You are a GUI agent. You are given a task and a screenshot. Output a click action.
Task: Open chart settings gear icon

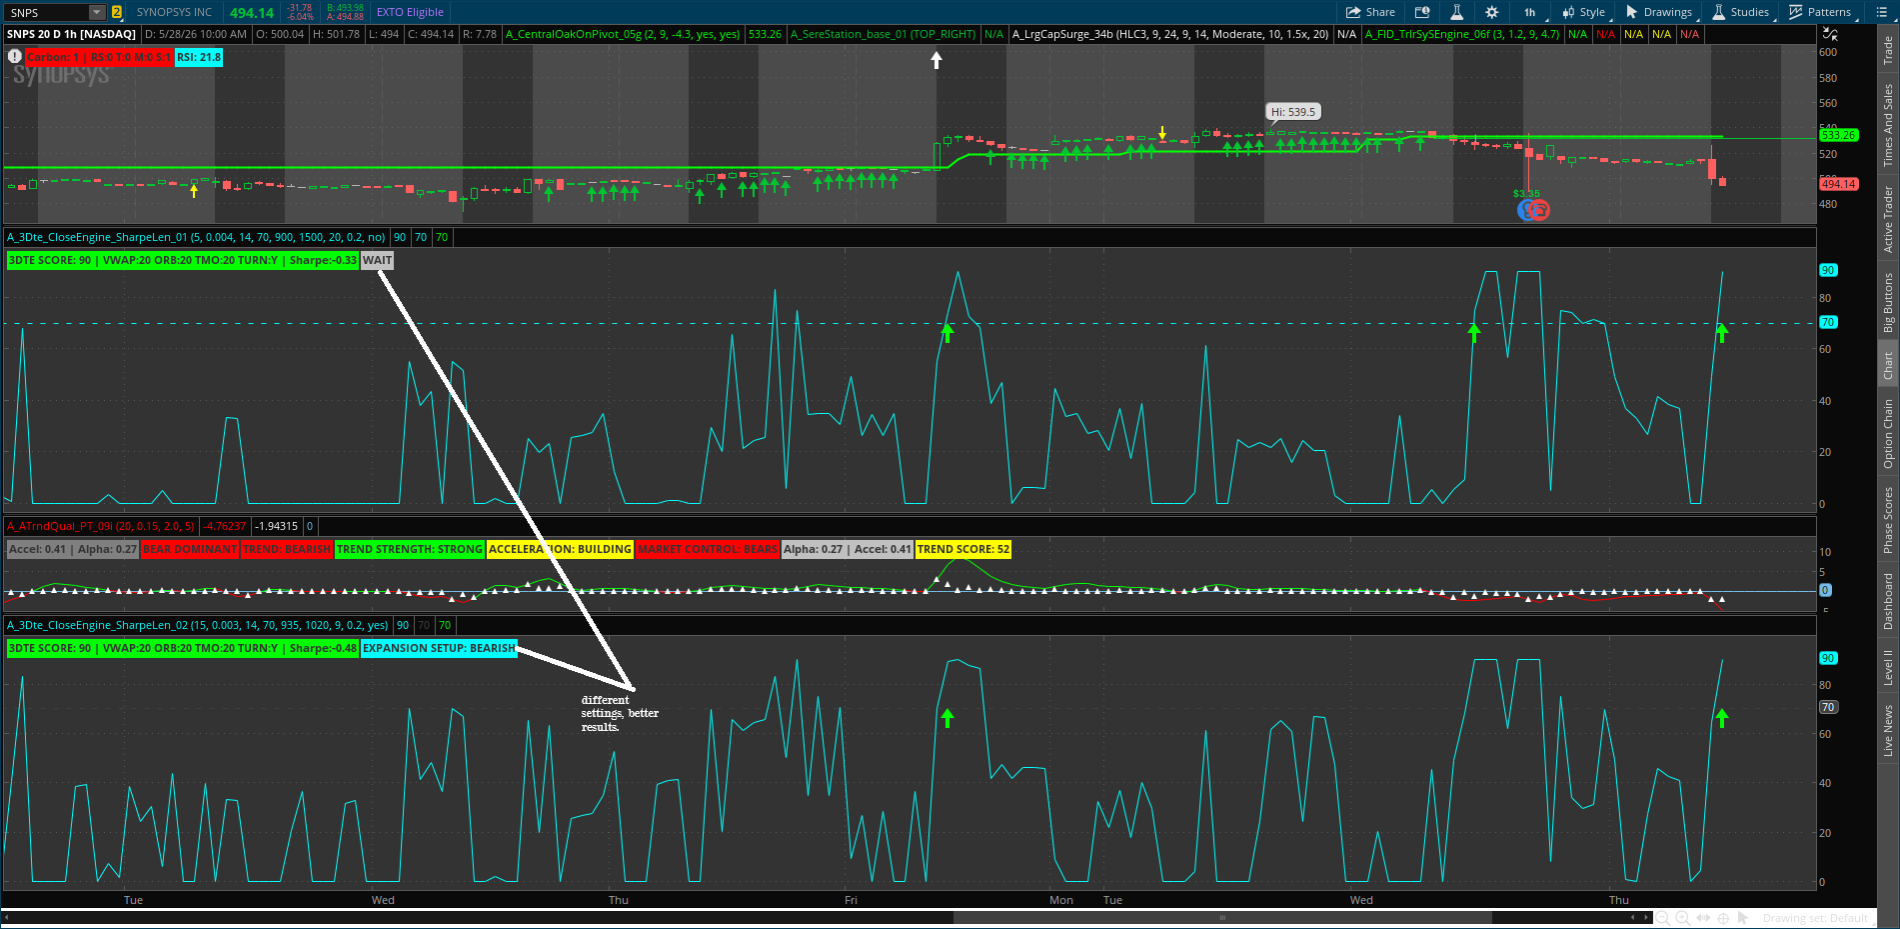point(1492,12)
